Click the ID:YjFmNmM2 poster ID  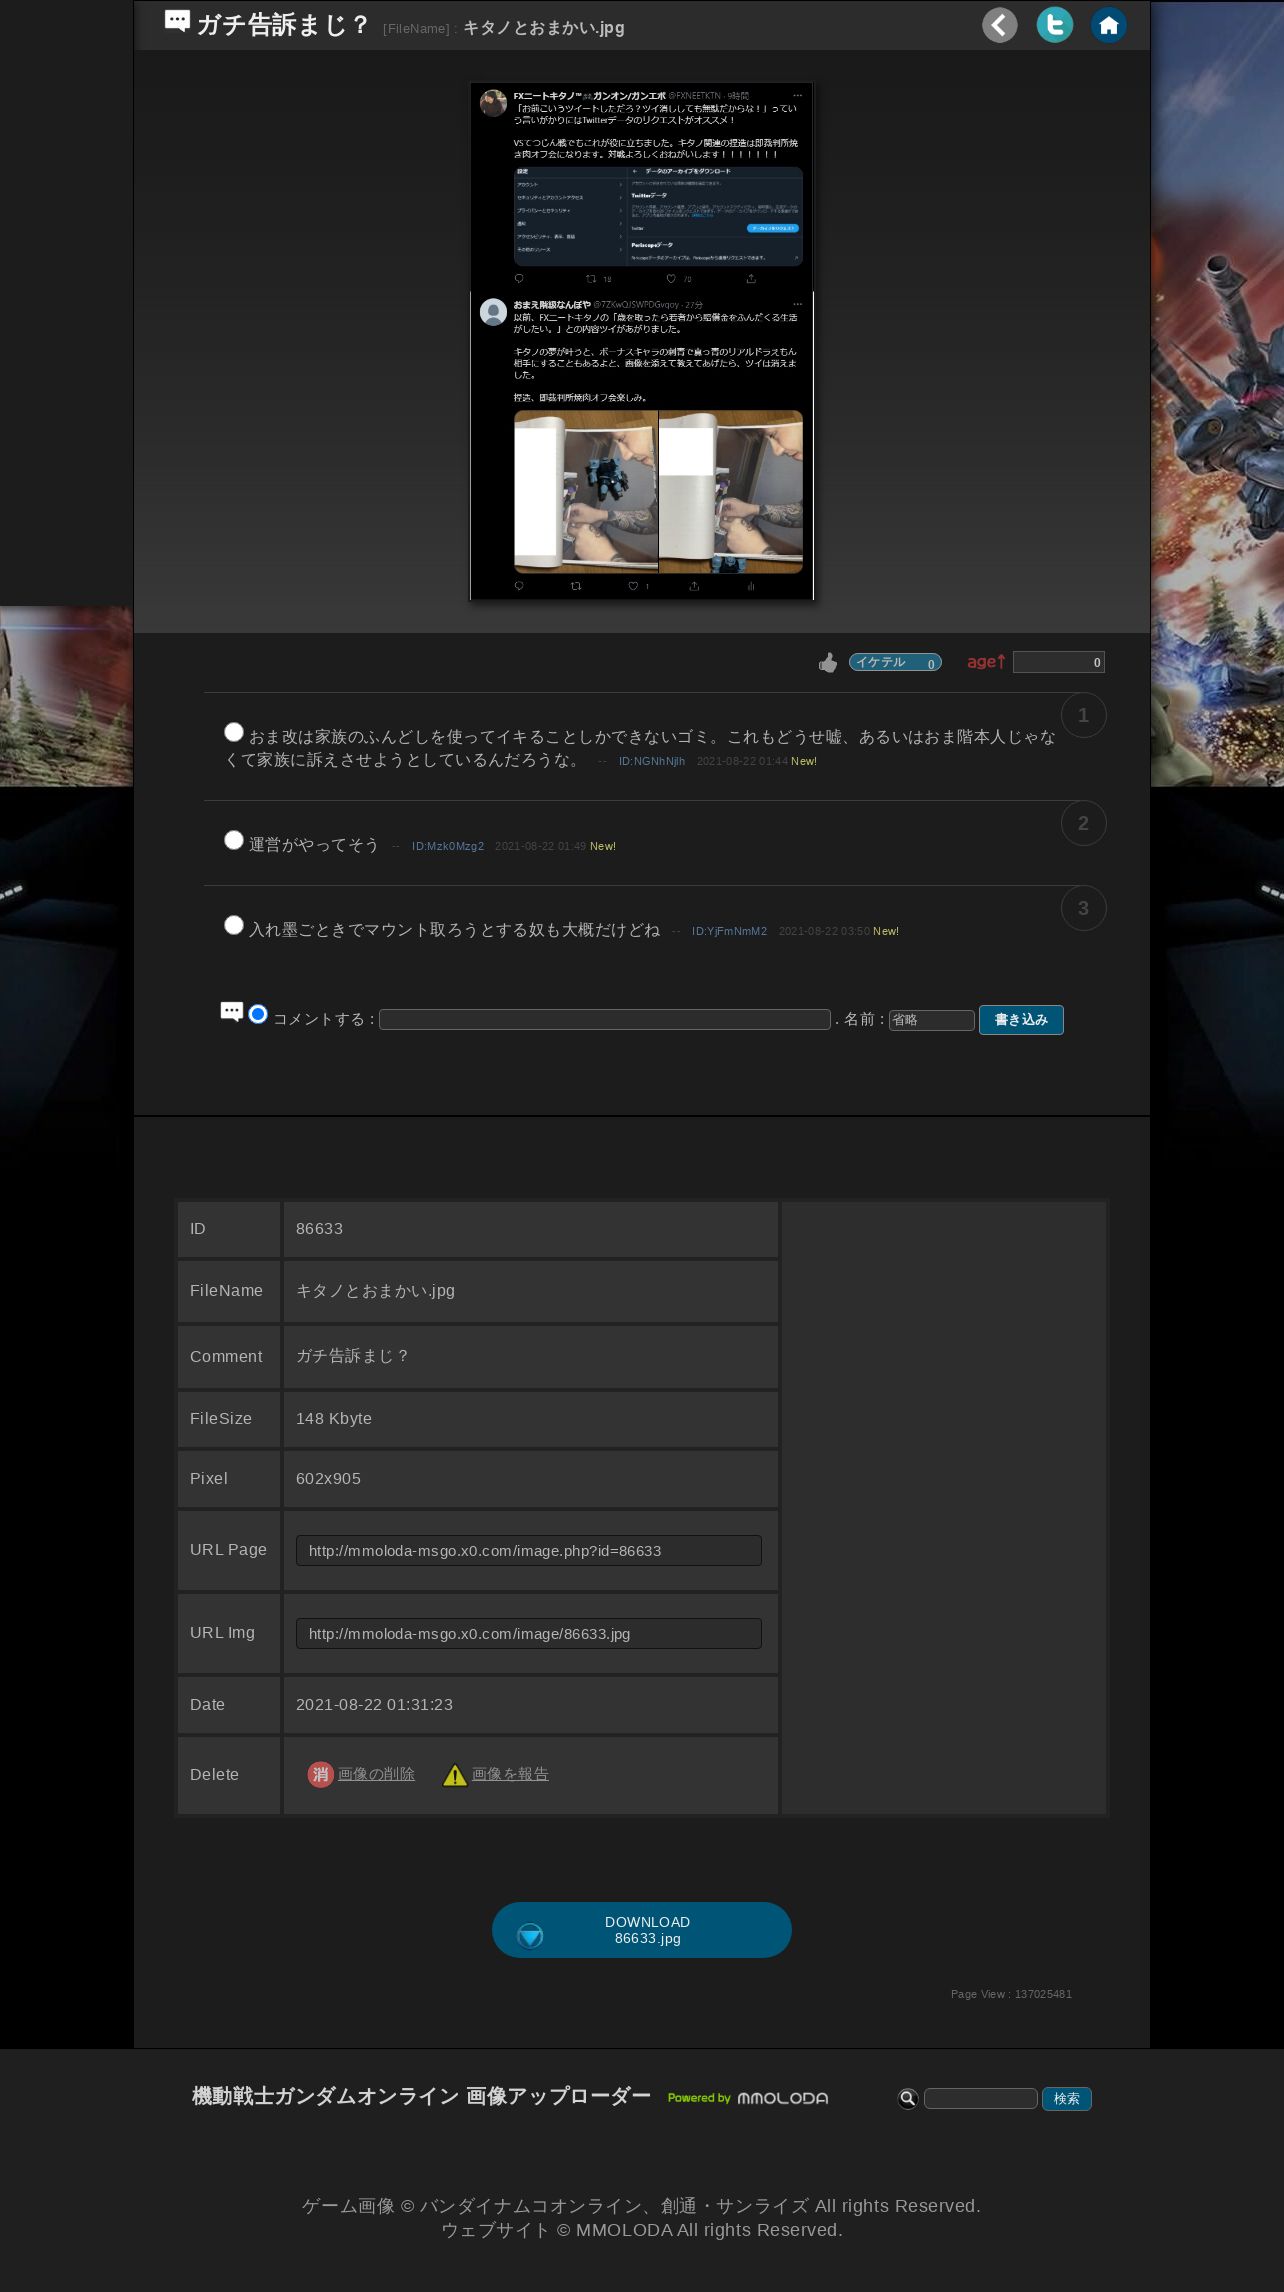(x=730, y=931)
